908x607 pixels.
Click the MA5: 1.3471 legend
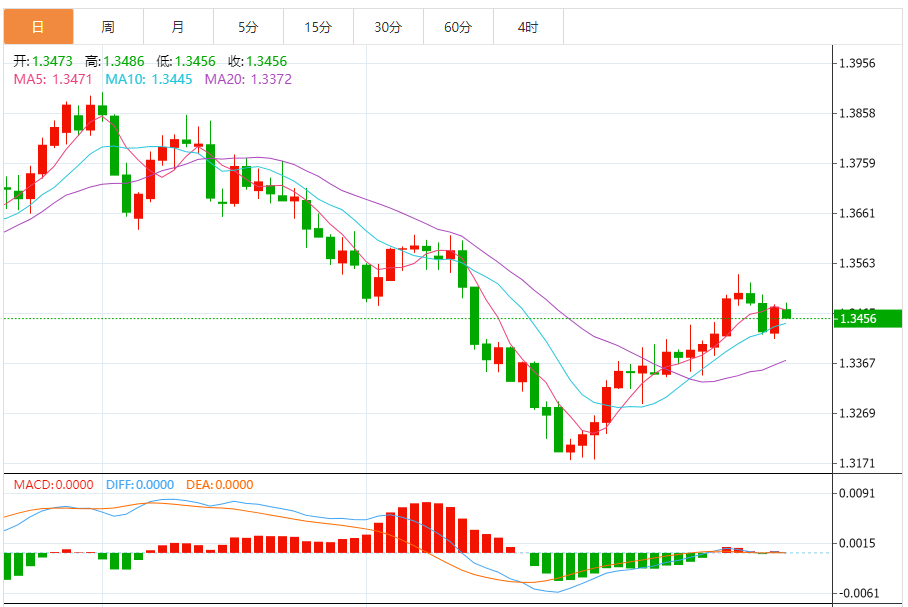53,79
